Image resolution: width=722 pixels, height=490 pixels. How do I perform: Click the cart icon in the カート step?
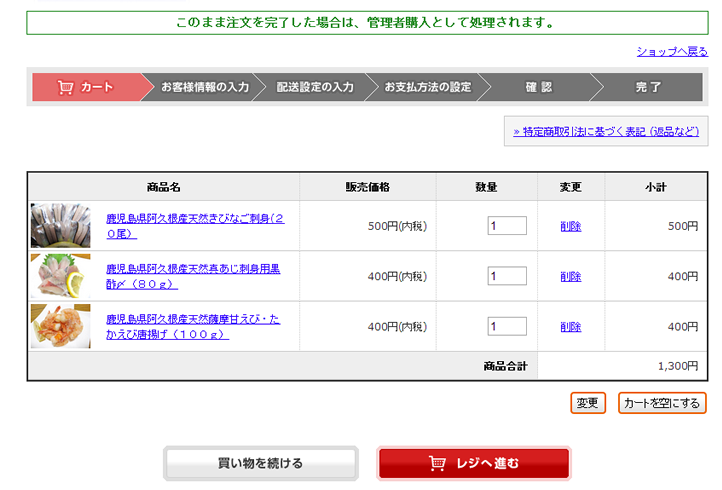click(x=66, y=87)
